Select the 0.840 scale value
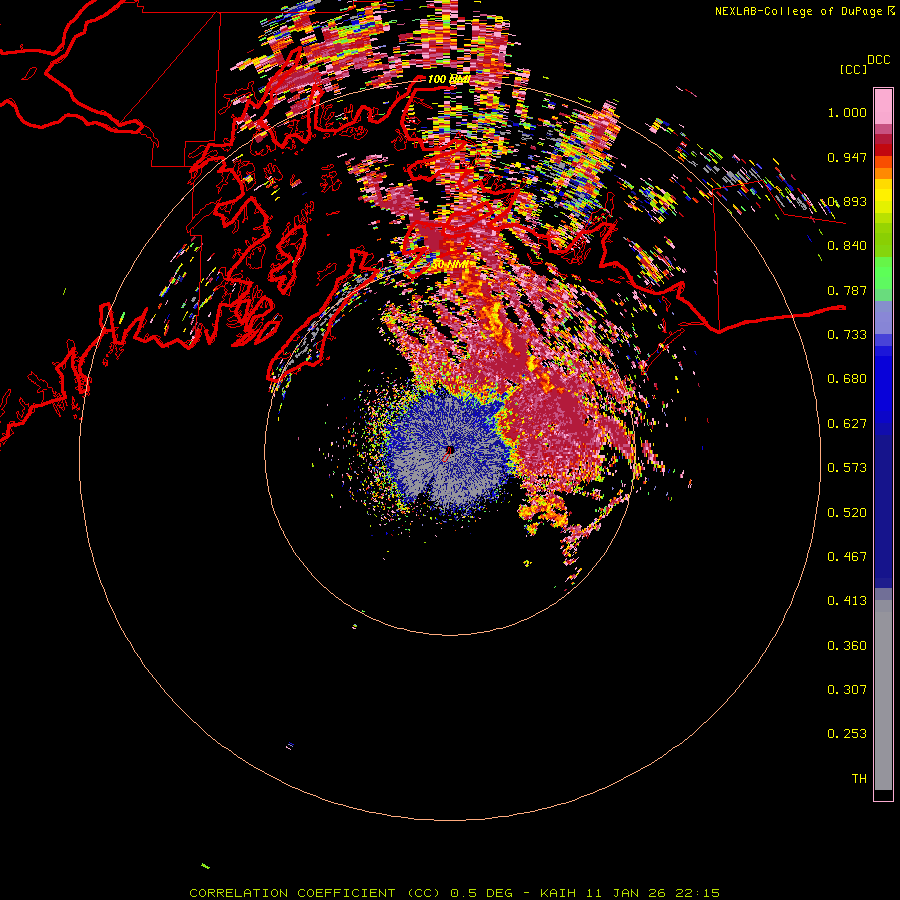The image size is (900, 900). point(847,246)
